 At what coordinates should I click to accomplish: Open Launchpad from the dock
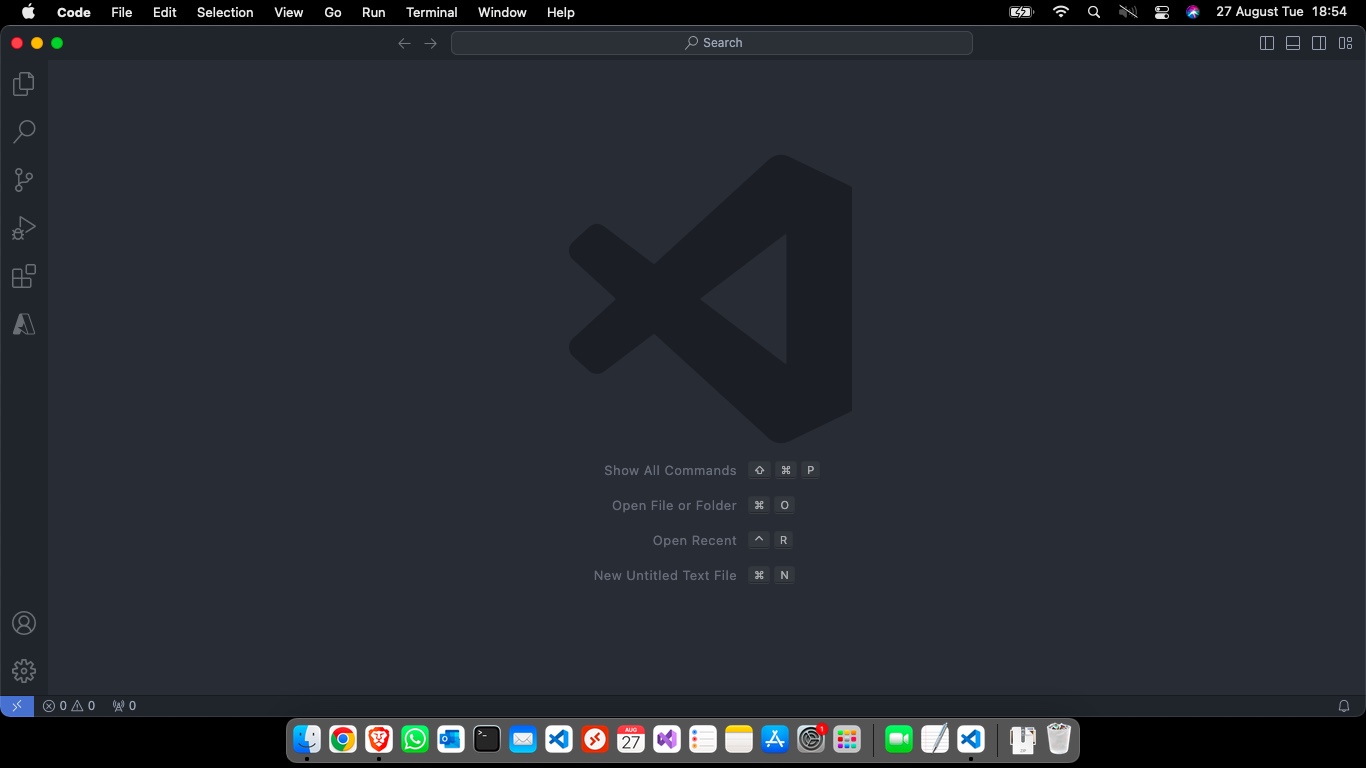tap(847, 739)
